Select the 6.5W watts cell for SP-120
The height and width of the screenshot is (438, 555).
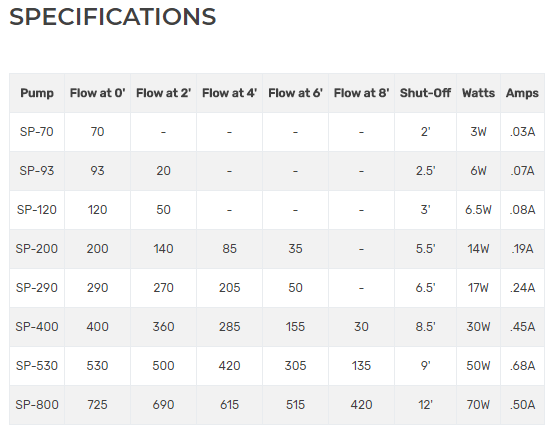coord(478,210)
